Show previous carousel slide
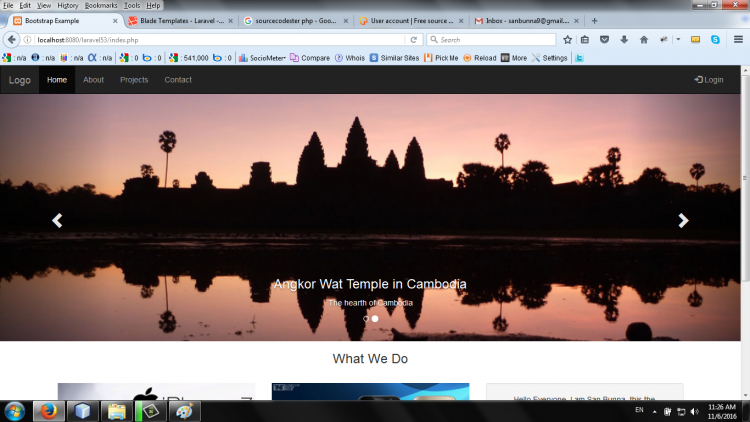 point(57,221)
